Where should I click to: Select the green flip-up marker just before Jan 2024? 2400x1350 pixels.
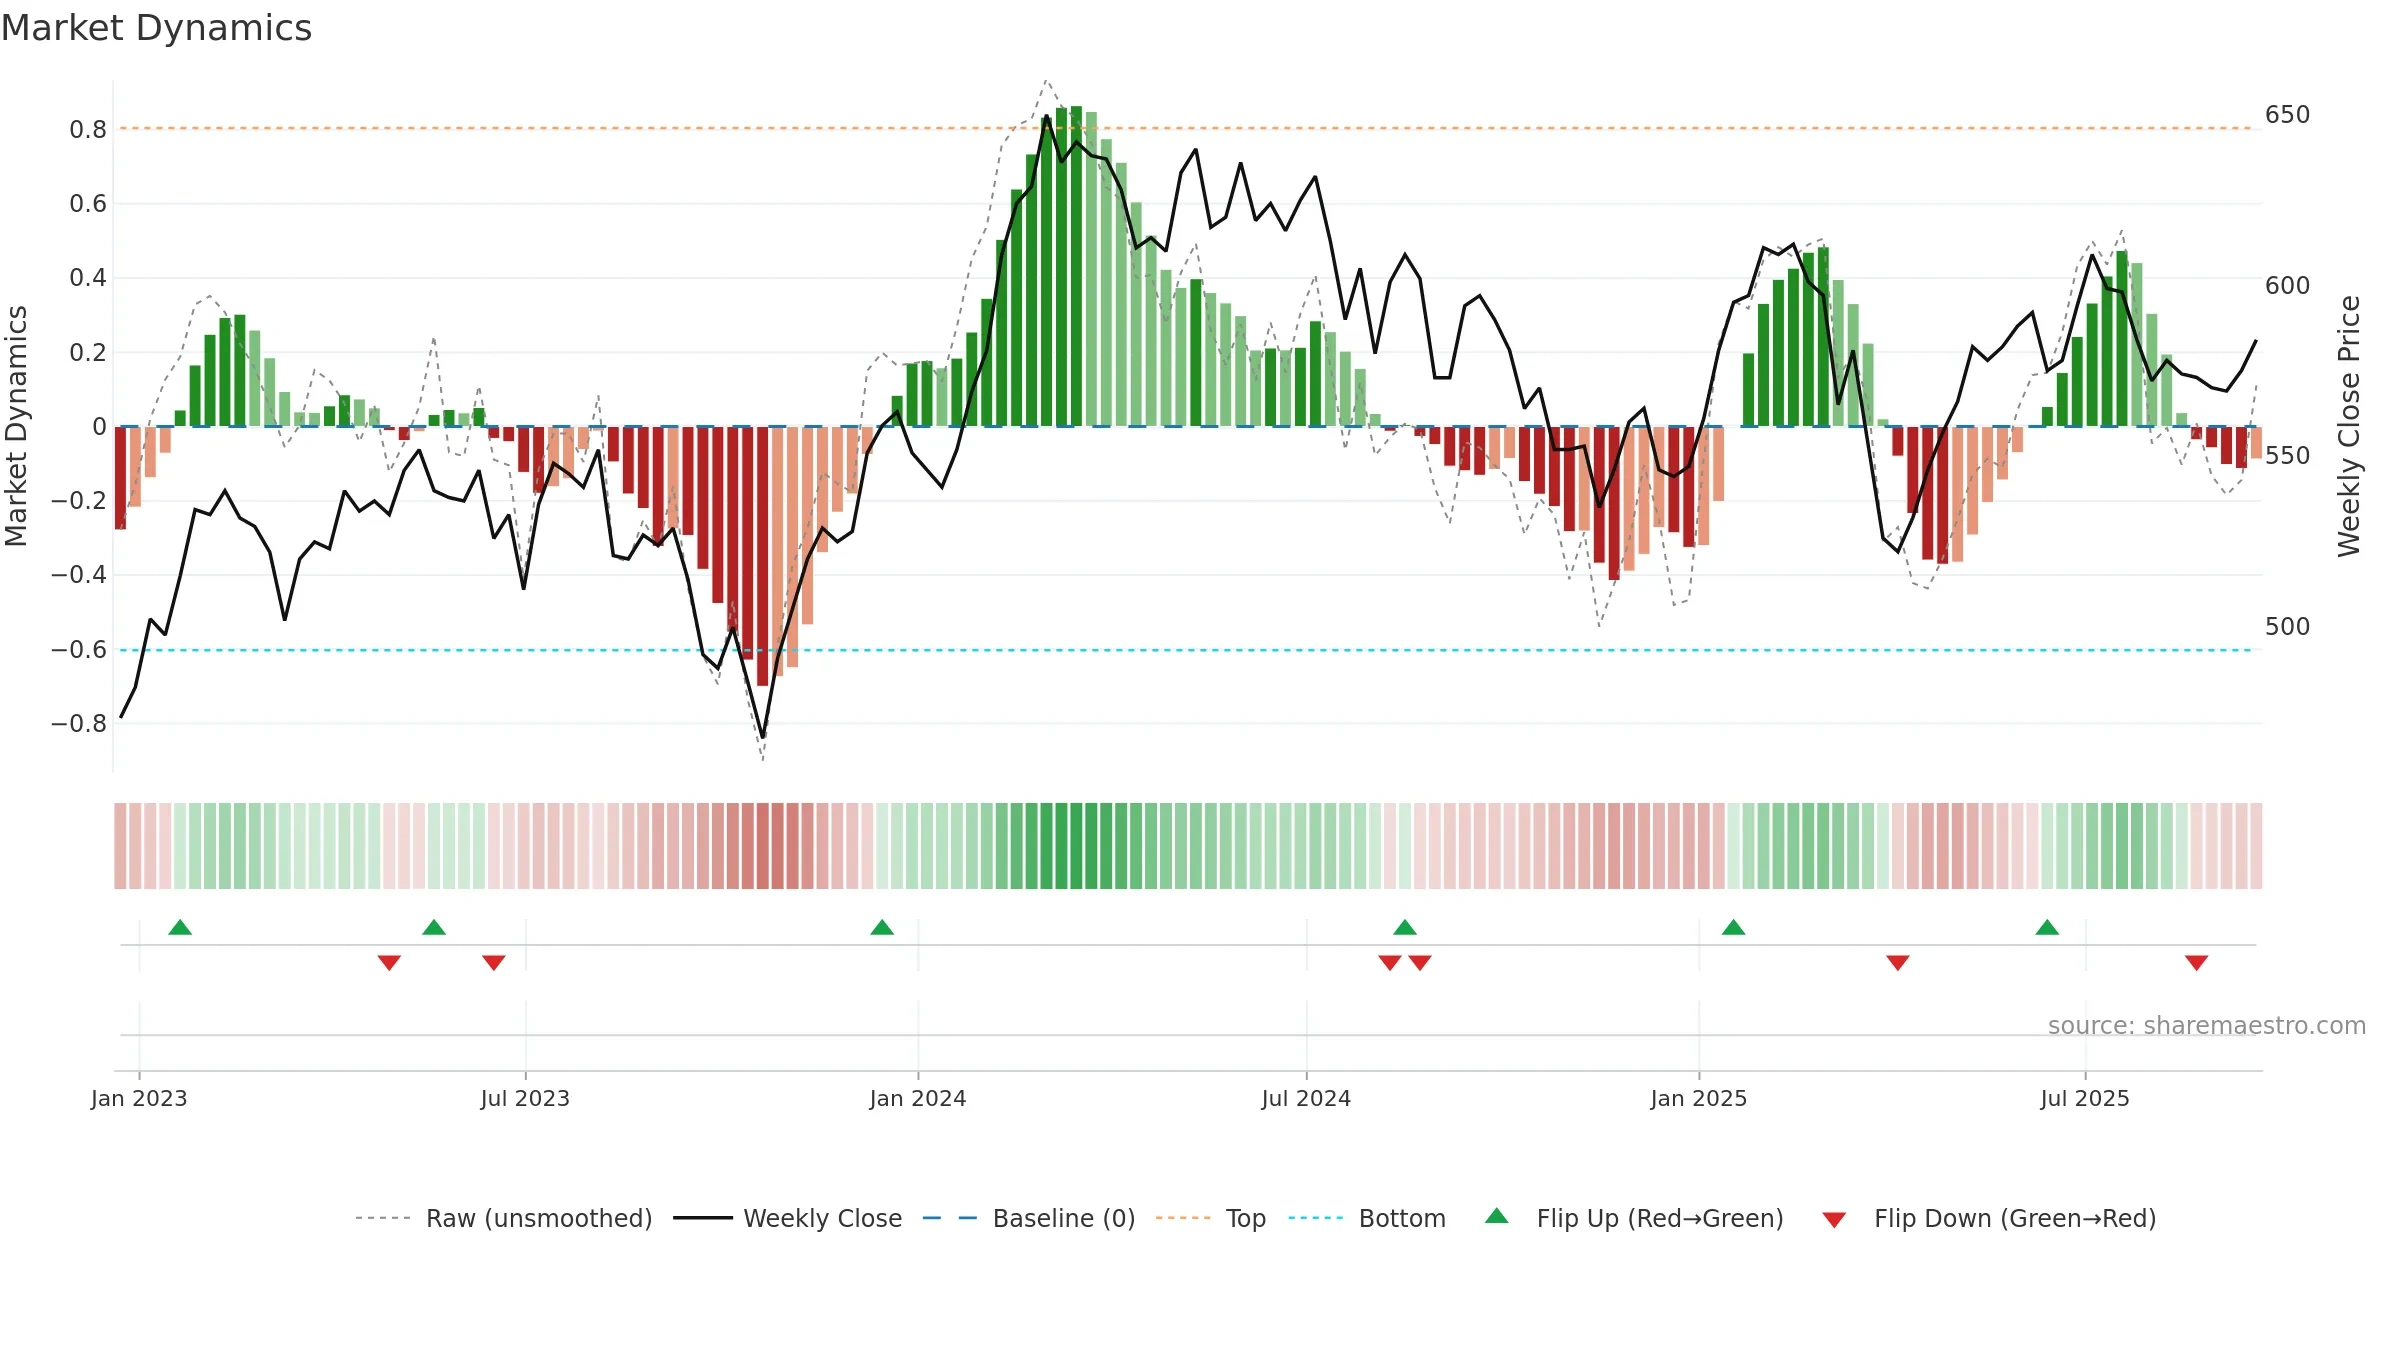(882, 927)
